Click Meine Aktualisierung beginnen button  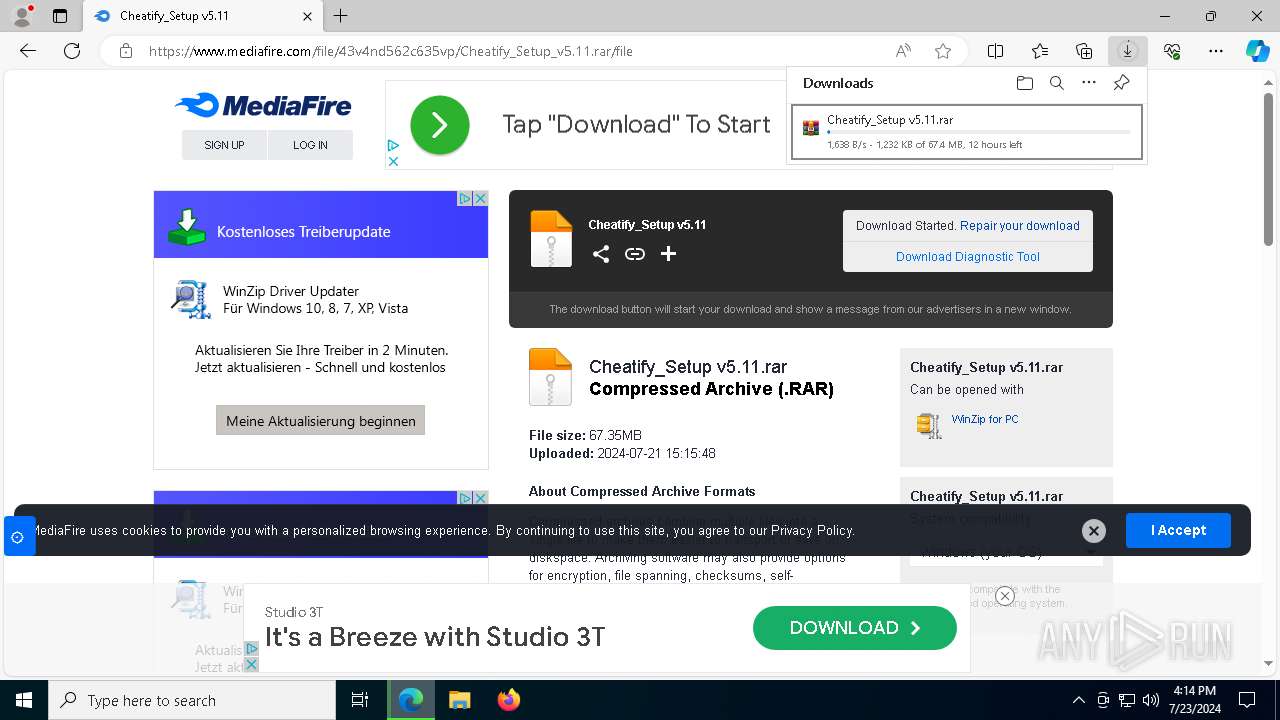coord(321,421)
